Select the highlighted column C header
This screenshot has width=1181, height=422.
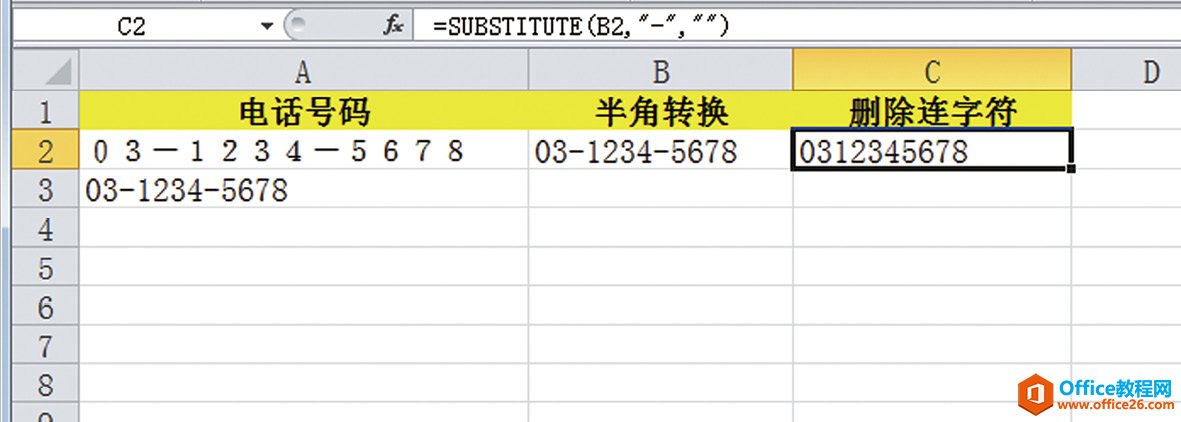pos(931,71)
